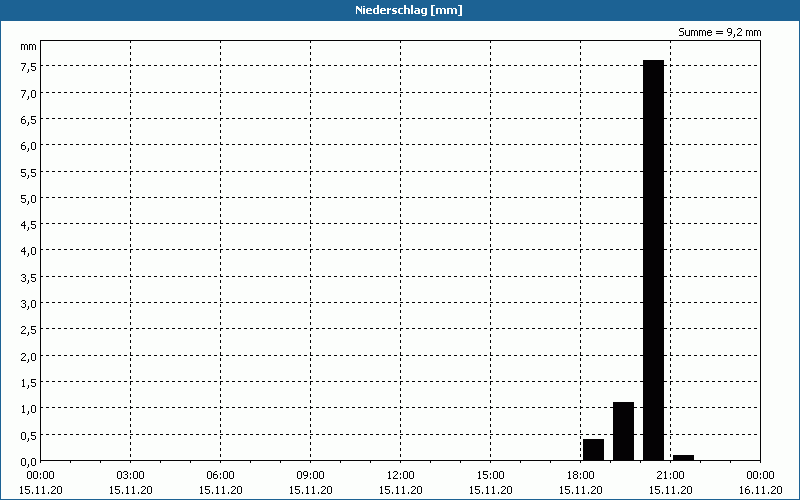Click the 2,5 y-axis label
This screenshot has height=500, width=800.
[x=29, y=331]
